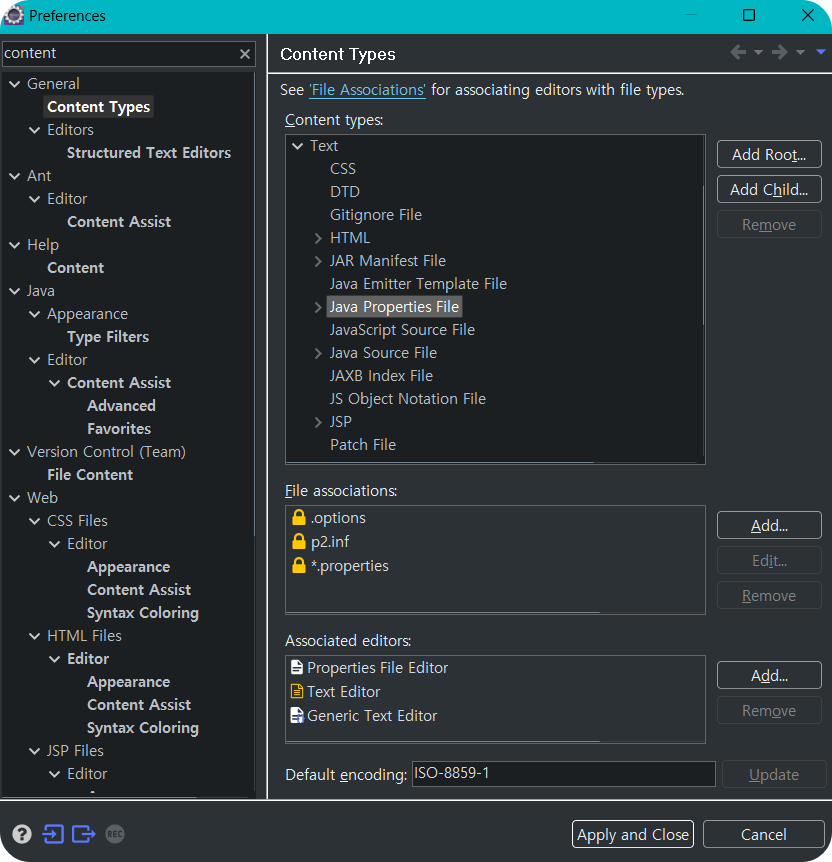Click the Add Child... button
This screenshot has height=862, width=832.
tap(769, 190)
